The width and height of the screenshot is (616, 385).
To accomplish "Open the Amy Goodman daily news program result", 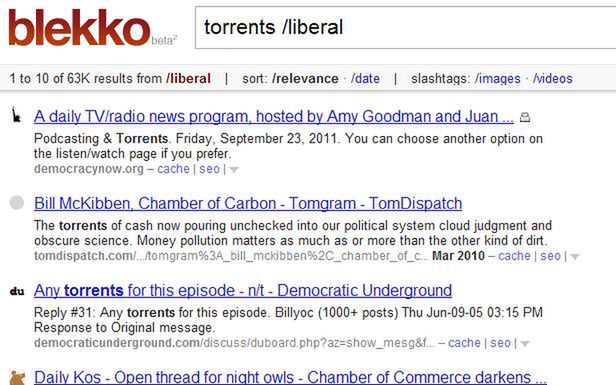I will tap(273, 117).
